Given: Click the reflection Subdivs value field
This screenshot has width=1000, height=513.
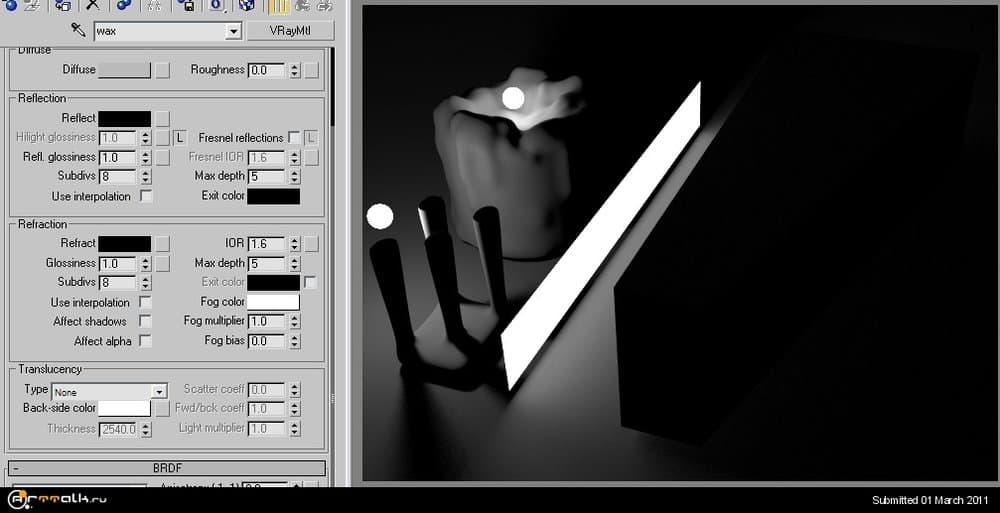Looking at the screenshot, I should click(x=117, y=177).
